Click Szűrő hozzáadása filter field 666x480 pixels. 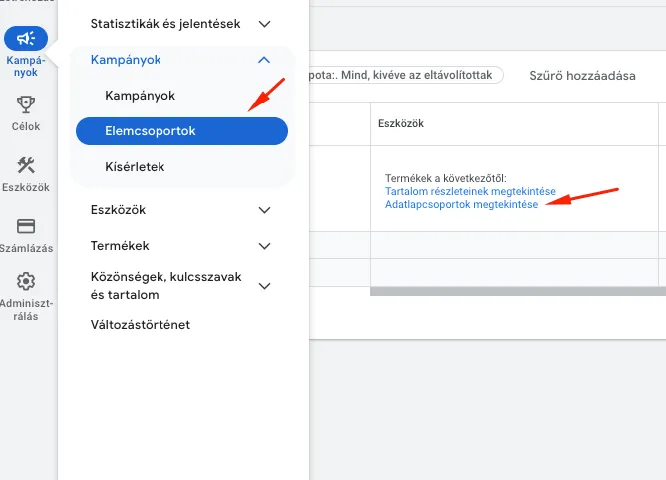pyautogui.click(x=582, y=75)
